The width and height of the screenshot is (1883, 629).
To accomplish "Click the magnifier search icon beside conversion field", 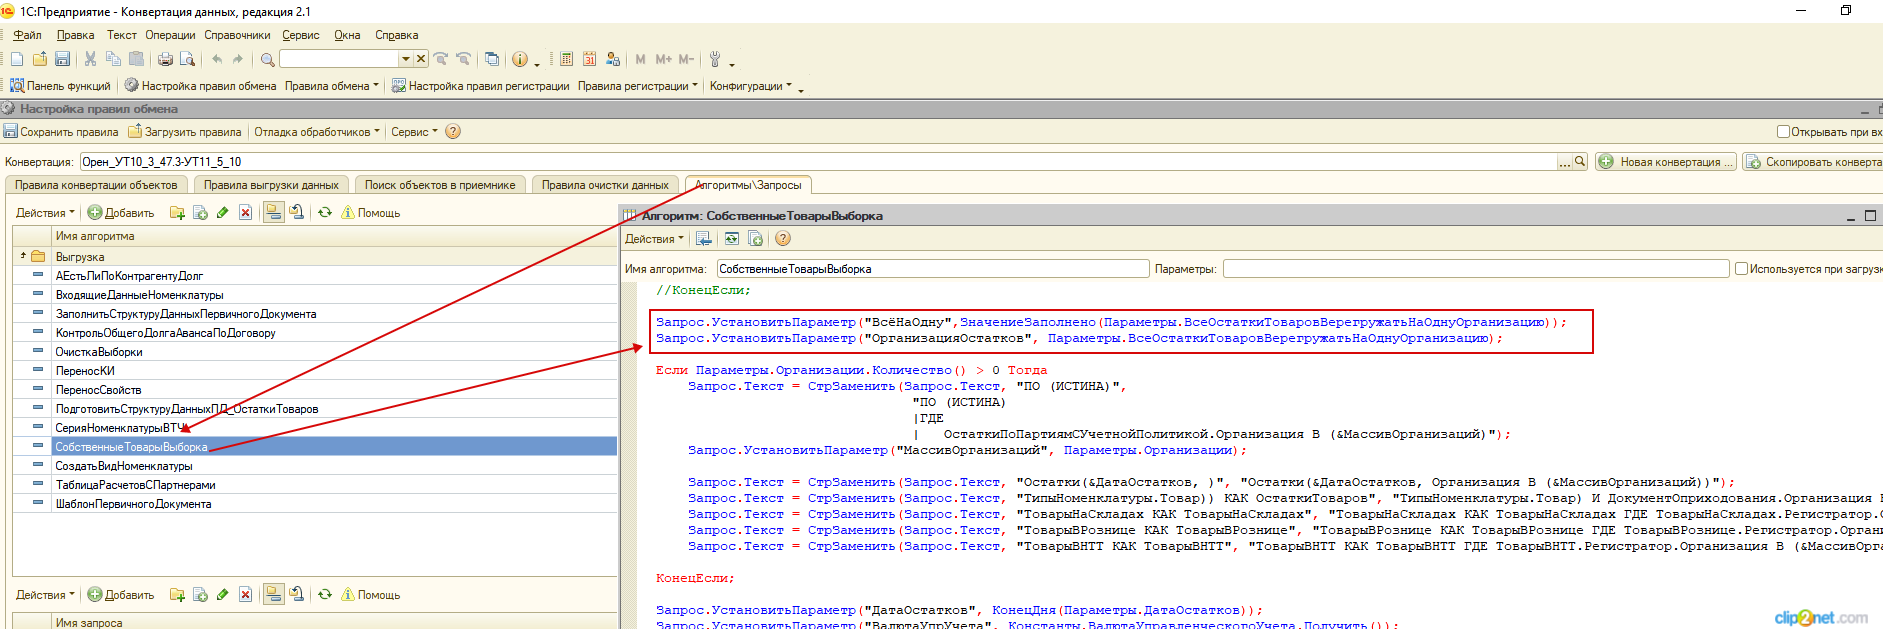I will coord(1580,162).
